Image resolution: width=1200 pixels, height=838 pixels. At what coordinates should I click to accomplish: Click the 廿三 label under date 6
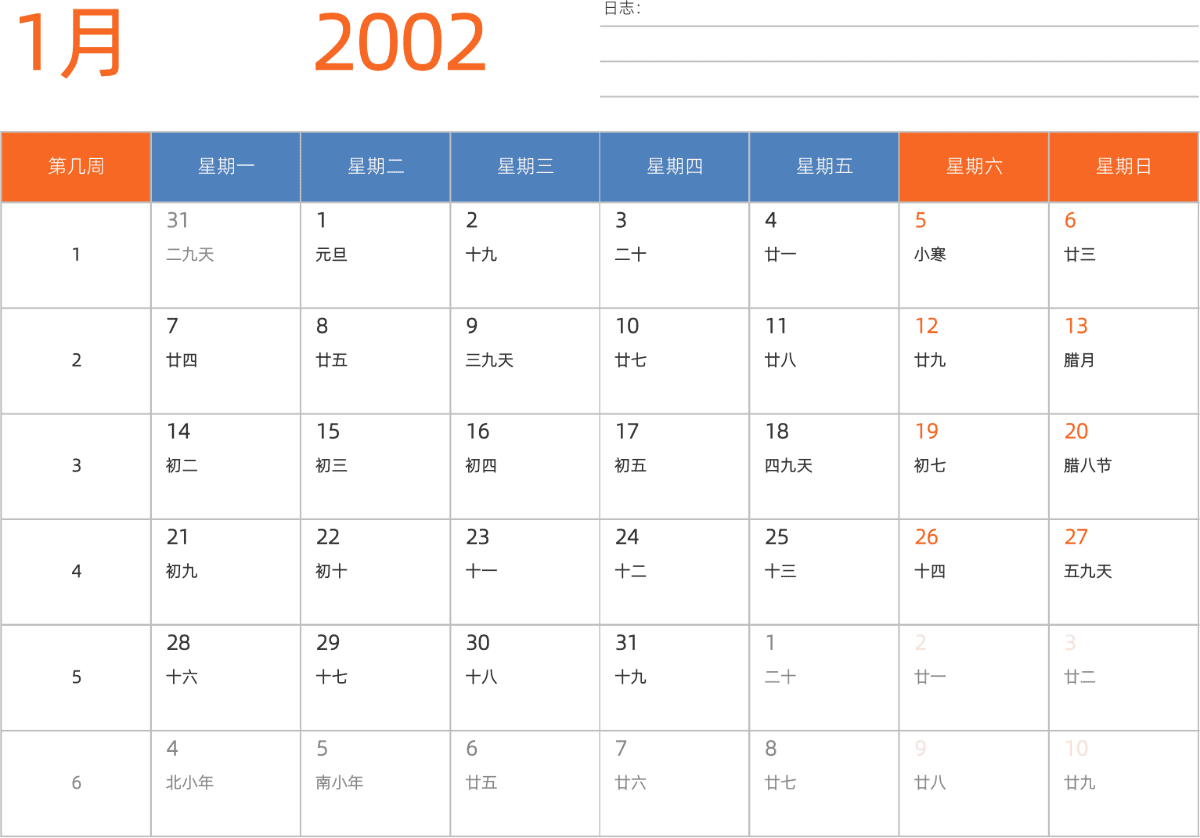(1080, 255)
